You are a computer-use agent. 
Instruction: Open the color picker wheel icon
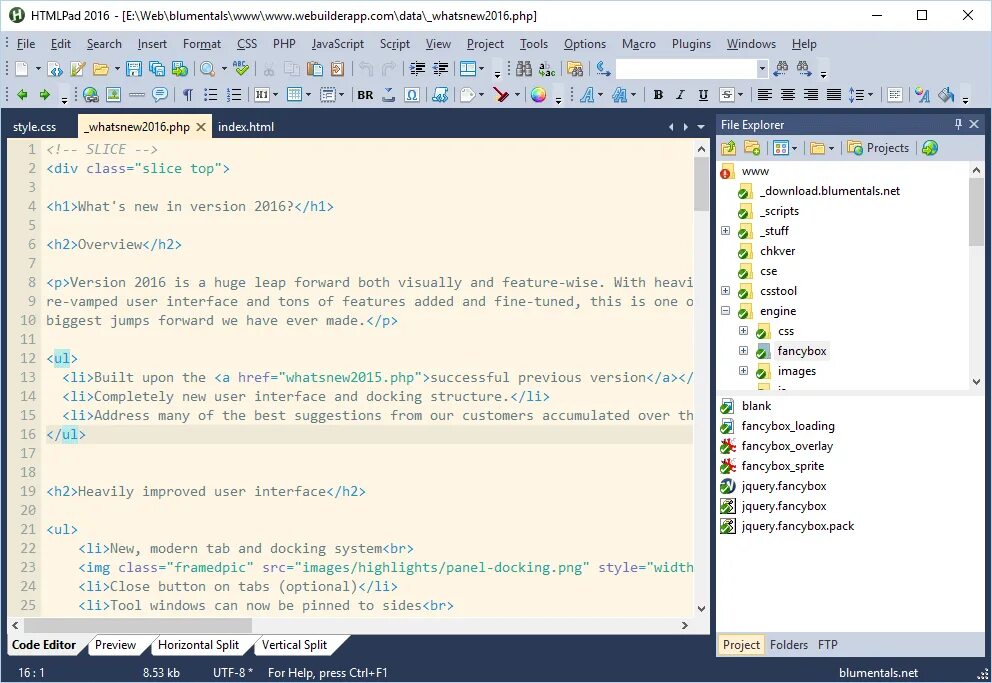(x=538, y=95)
